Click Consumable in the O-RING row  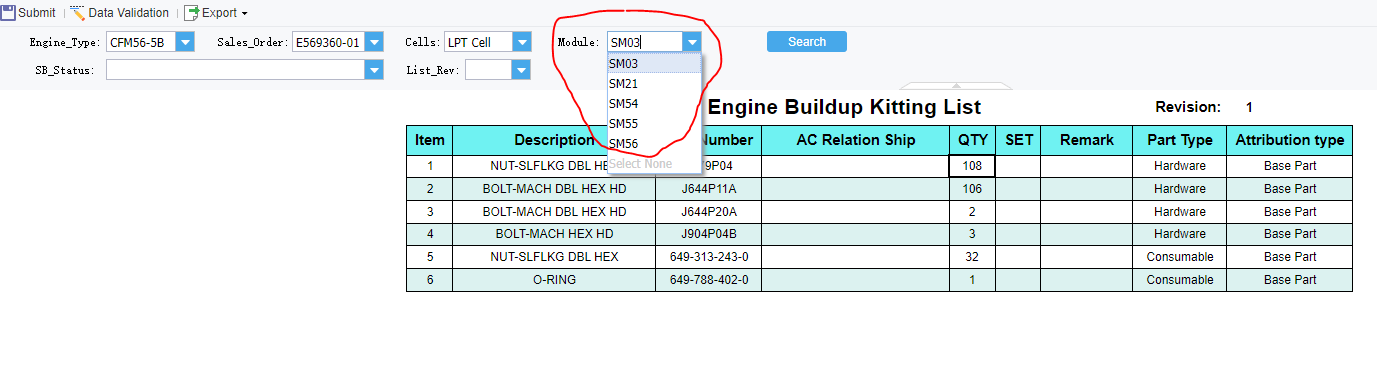(1180, 280)
